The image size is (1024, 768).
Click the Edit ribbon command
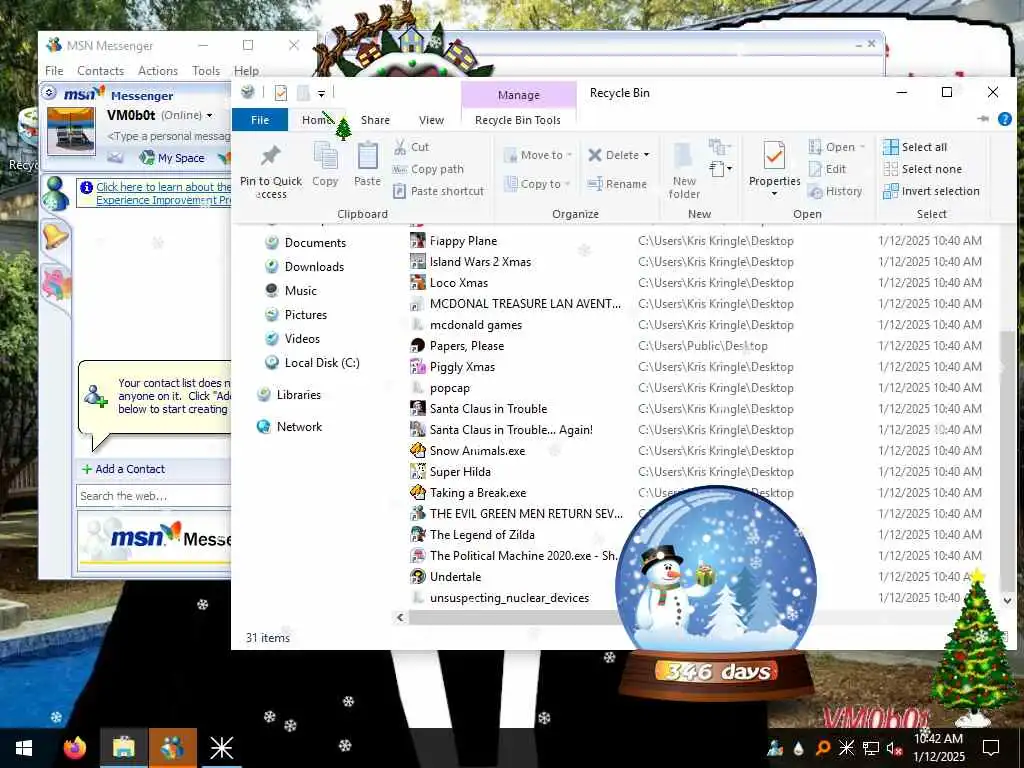[827, 169]
